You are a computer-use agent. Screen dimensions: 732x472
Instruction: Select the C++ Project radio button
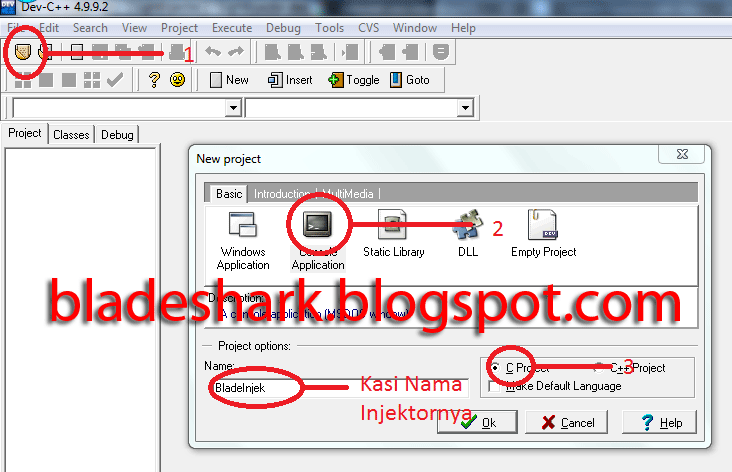(598, 368)
